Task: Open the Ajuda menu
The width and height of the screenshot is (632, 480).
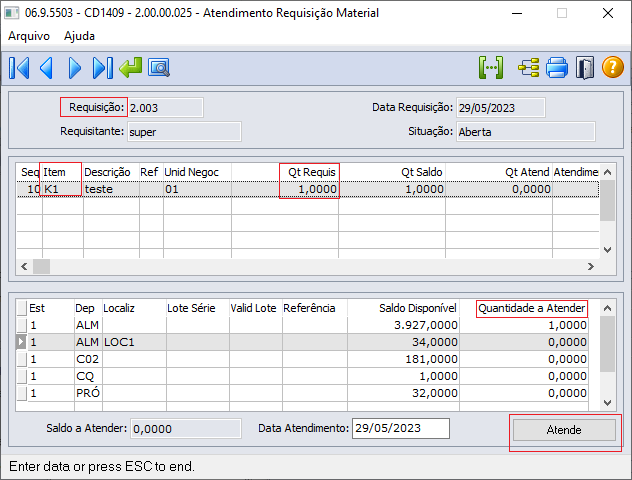Action: pos(79,36)
